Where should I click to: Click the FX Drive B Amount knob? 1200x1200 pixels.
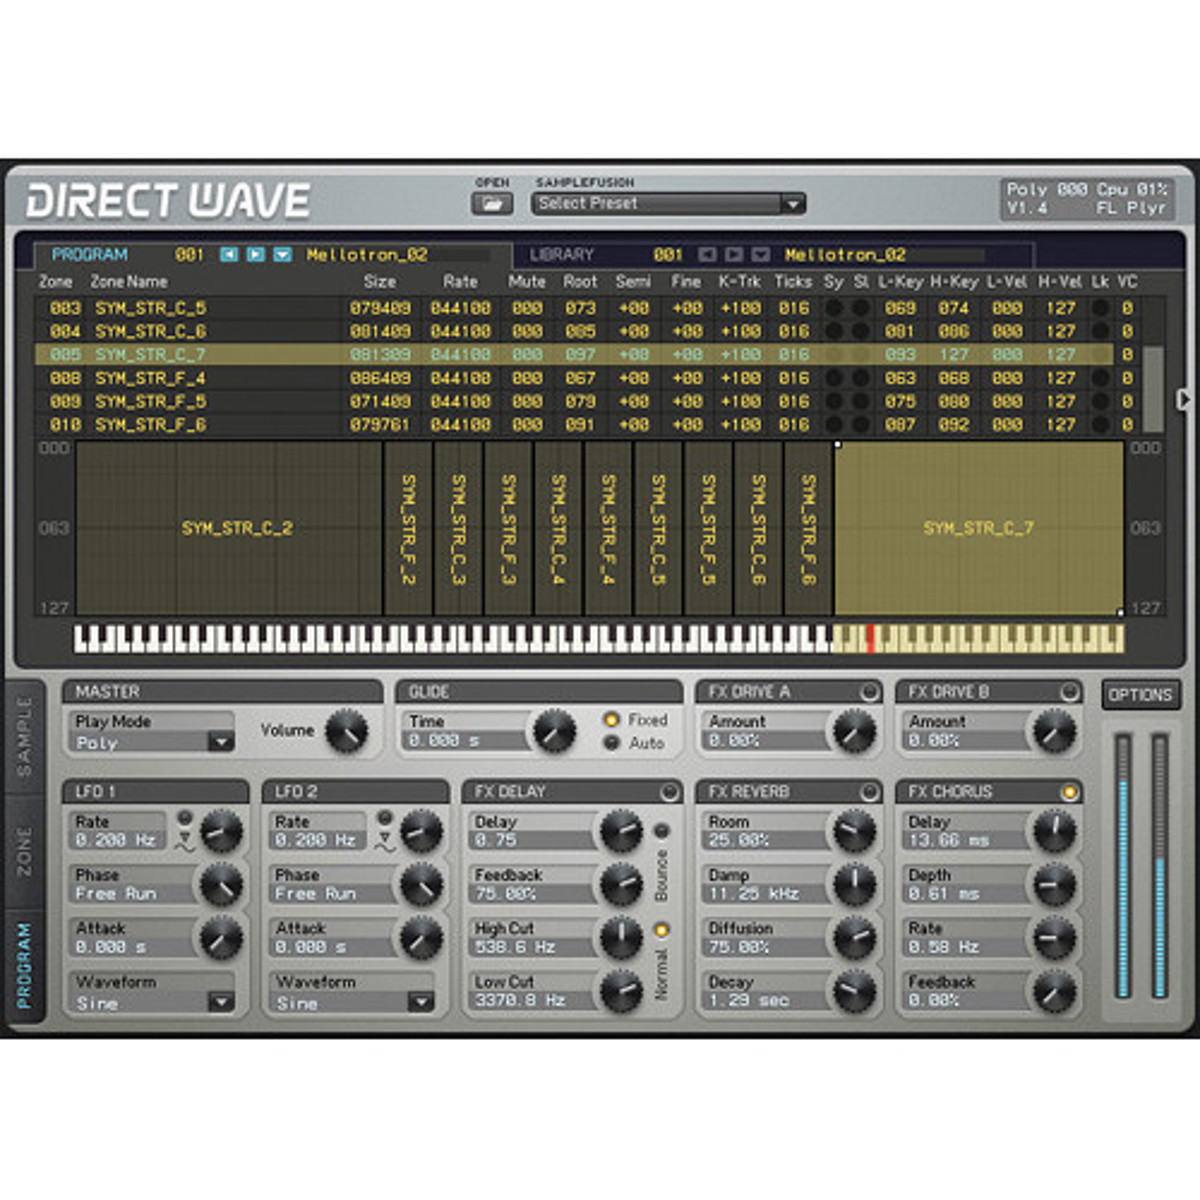(x=1054, y=731)
